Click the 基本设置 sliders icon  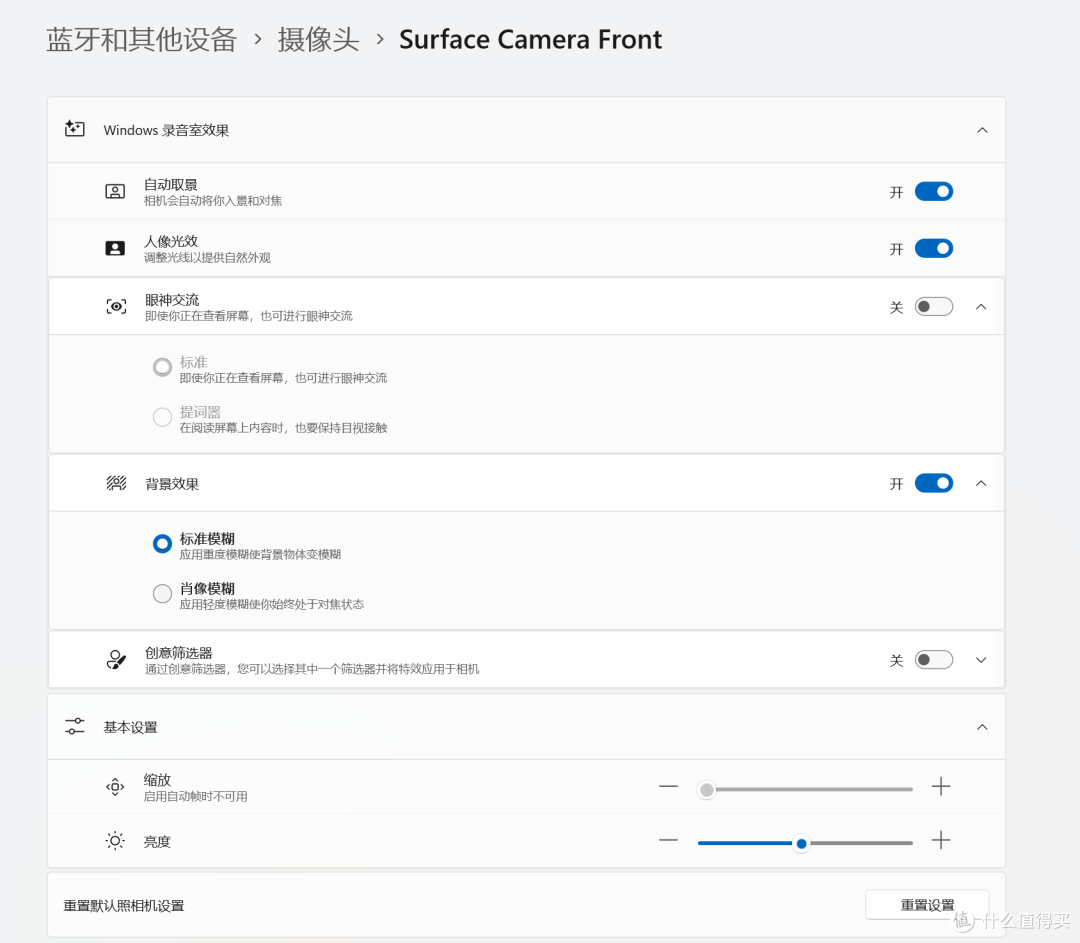[74, 727]
